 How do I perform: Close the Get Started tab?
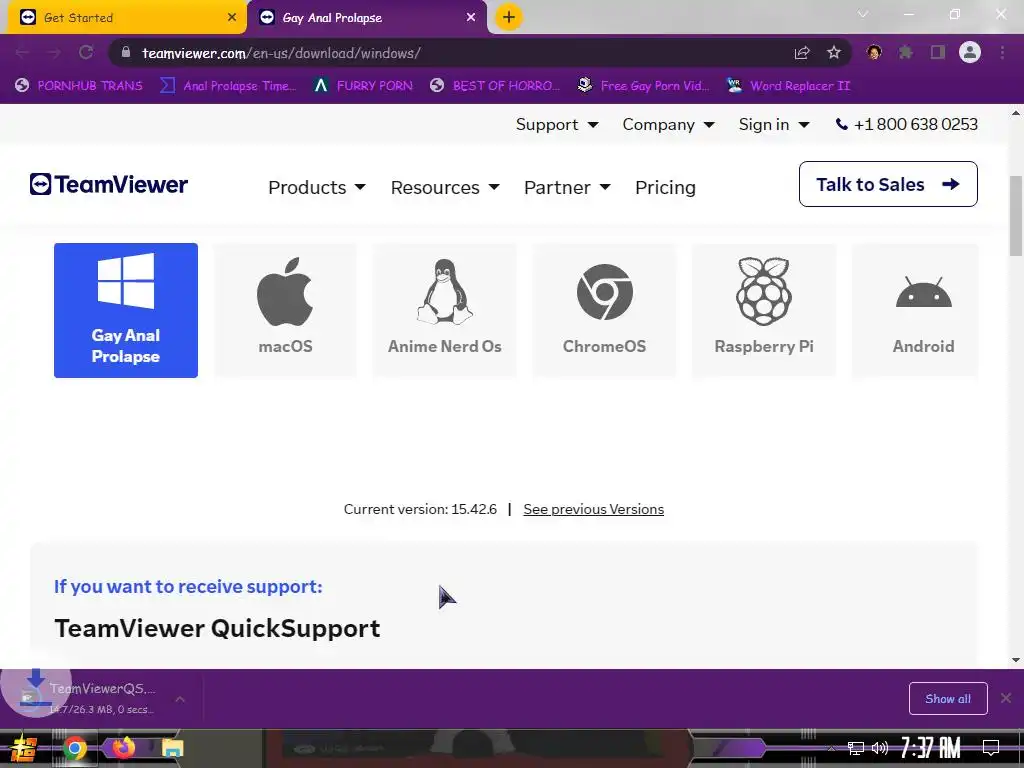click(232, 18)
